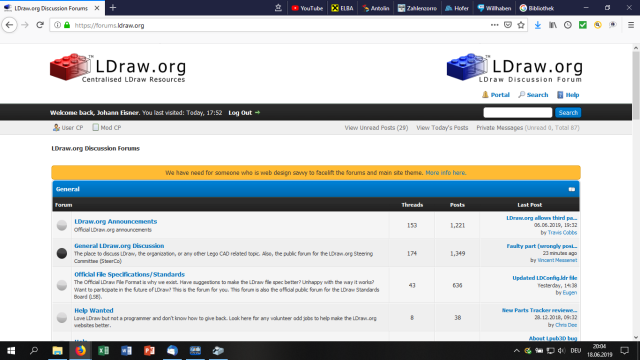640x360 pixels.
Task: Open the page actions three-dot menu
Action: 494,25
